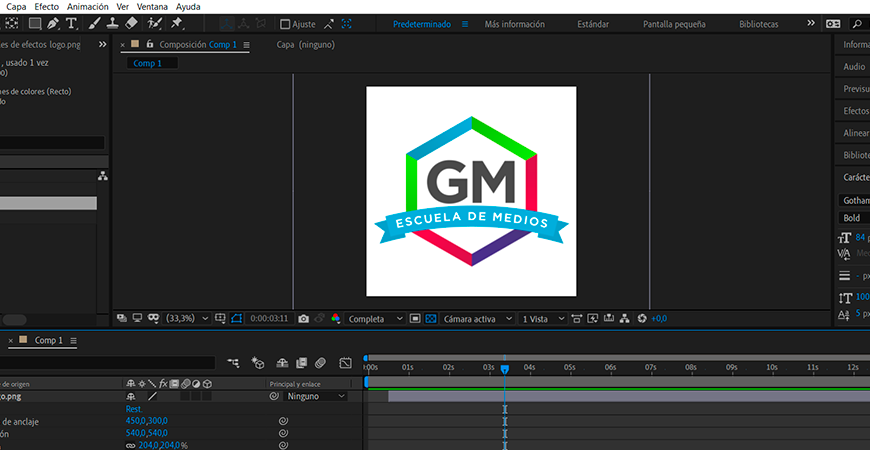
Task: Open the Ayuda menu
Action: point(188,7)
